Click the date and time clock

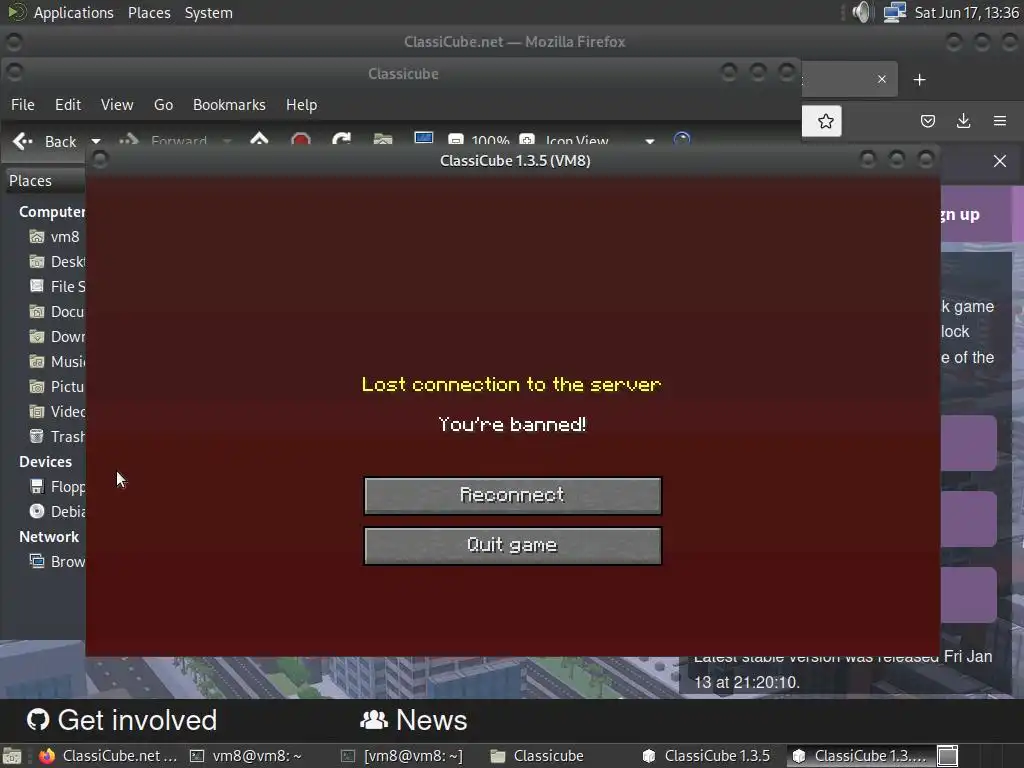point(967,12)
